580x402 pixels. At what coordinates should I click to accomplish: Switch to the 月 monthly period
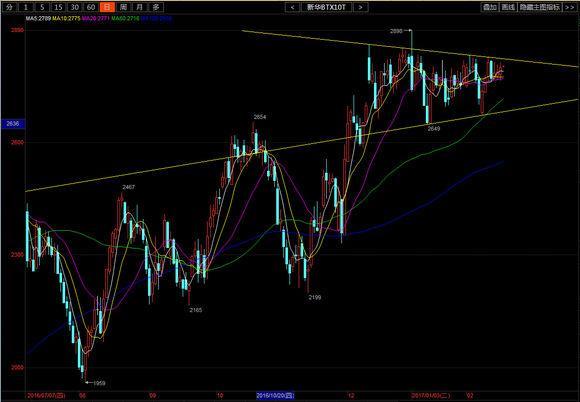pos(139,7)
